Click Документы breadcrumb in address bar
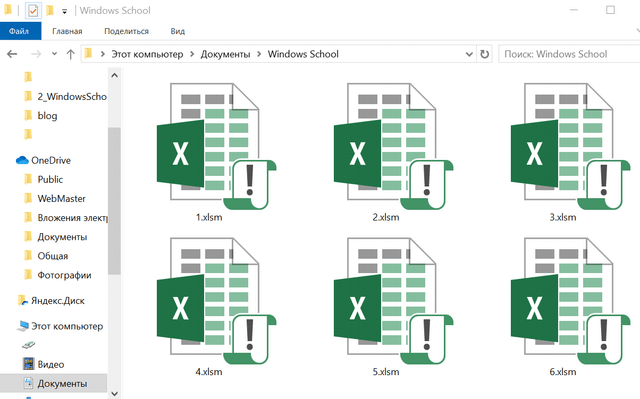 click(225, 54)
